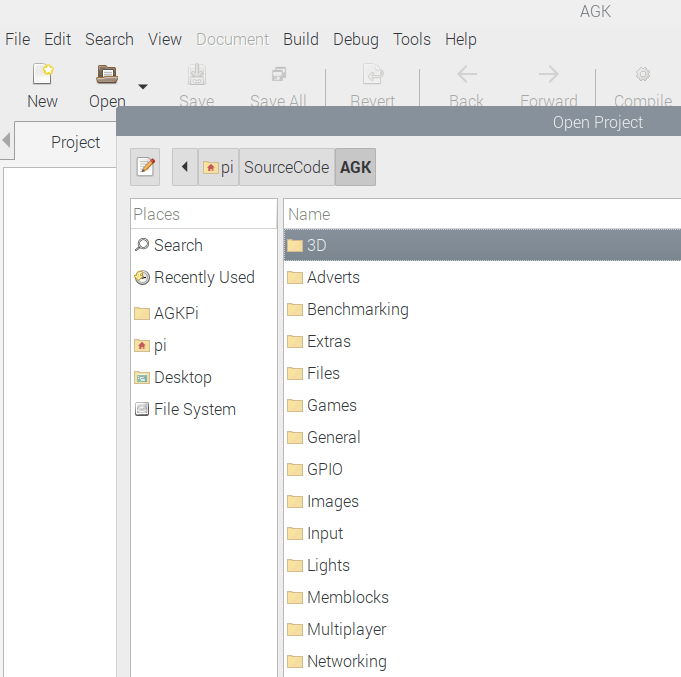Go to SourceCode in the path bar
This screenshot has width=681, height=677.
[286, 167]
